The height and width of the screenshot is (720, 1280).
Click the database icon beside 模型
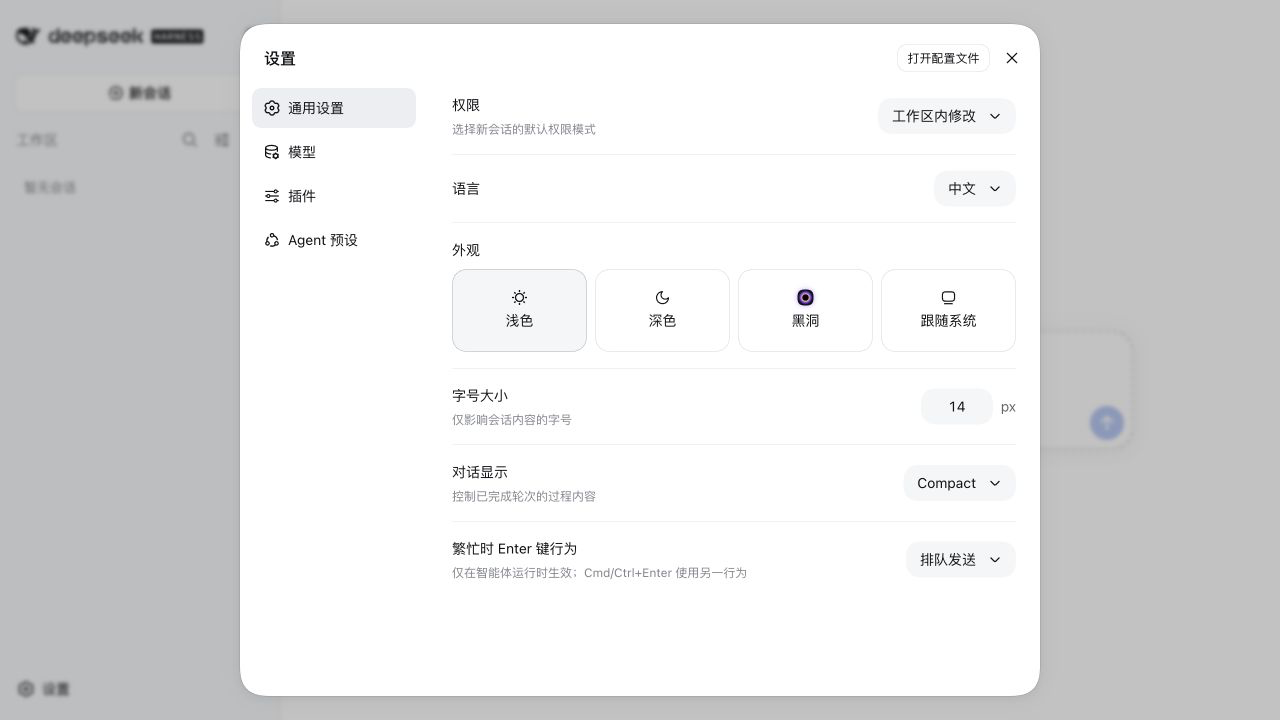272,152
